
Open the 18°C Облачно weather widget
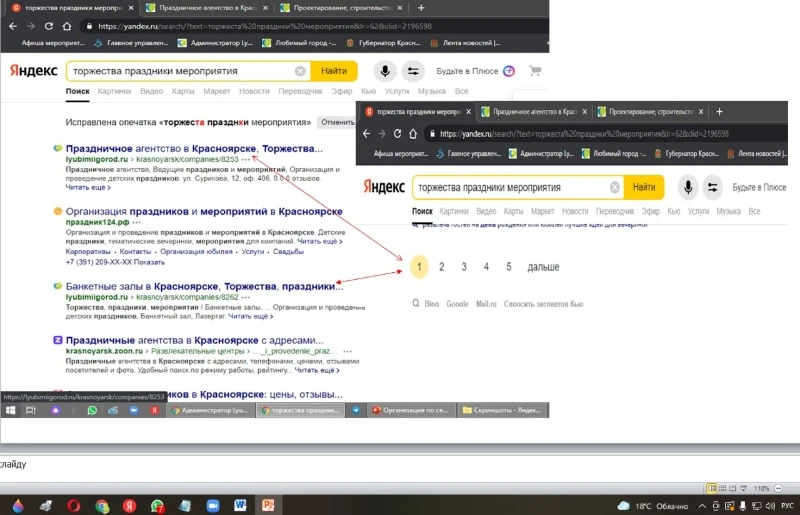tap(653, 506)
